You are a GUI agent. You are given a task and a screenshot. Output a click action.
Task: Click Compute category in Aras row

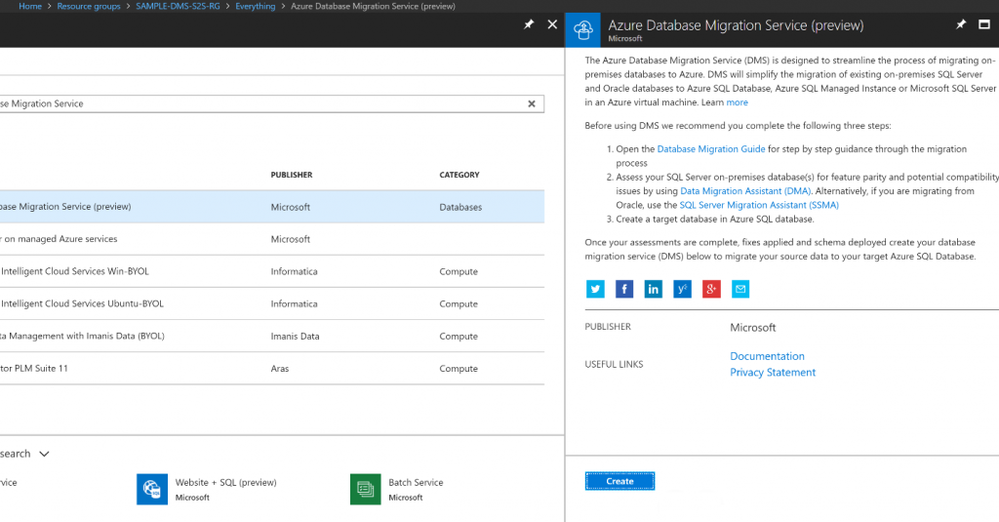click(x=458, y=369)
